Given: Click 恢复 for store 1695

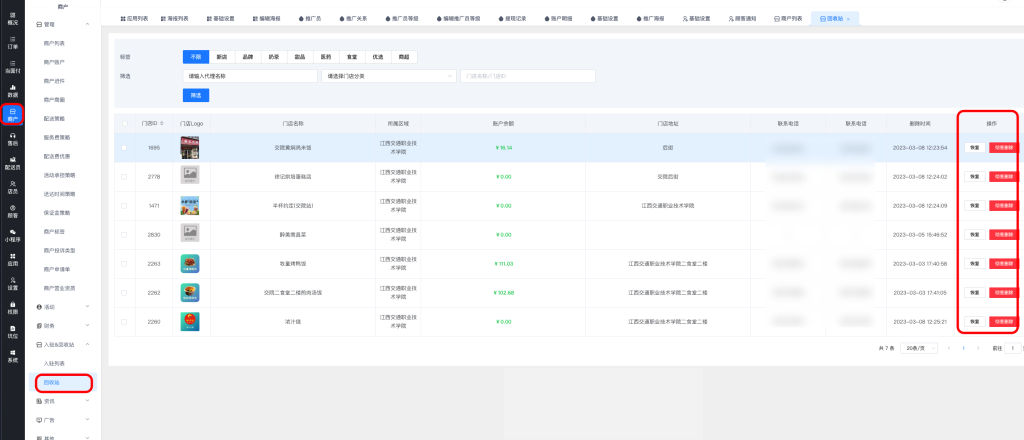Looking at the screenshot, I should pos(973,147).
